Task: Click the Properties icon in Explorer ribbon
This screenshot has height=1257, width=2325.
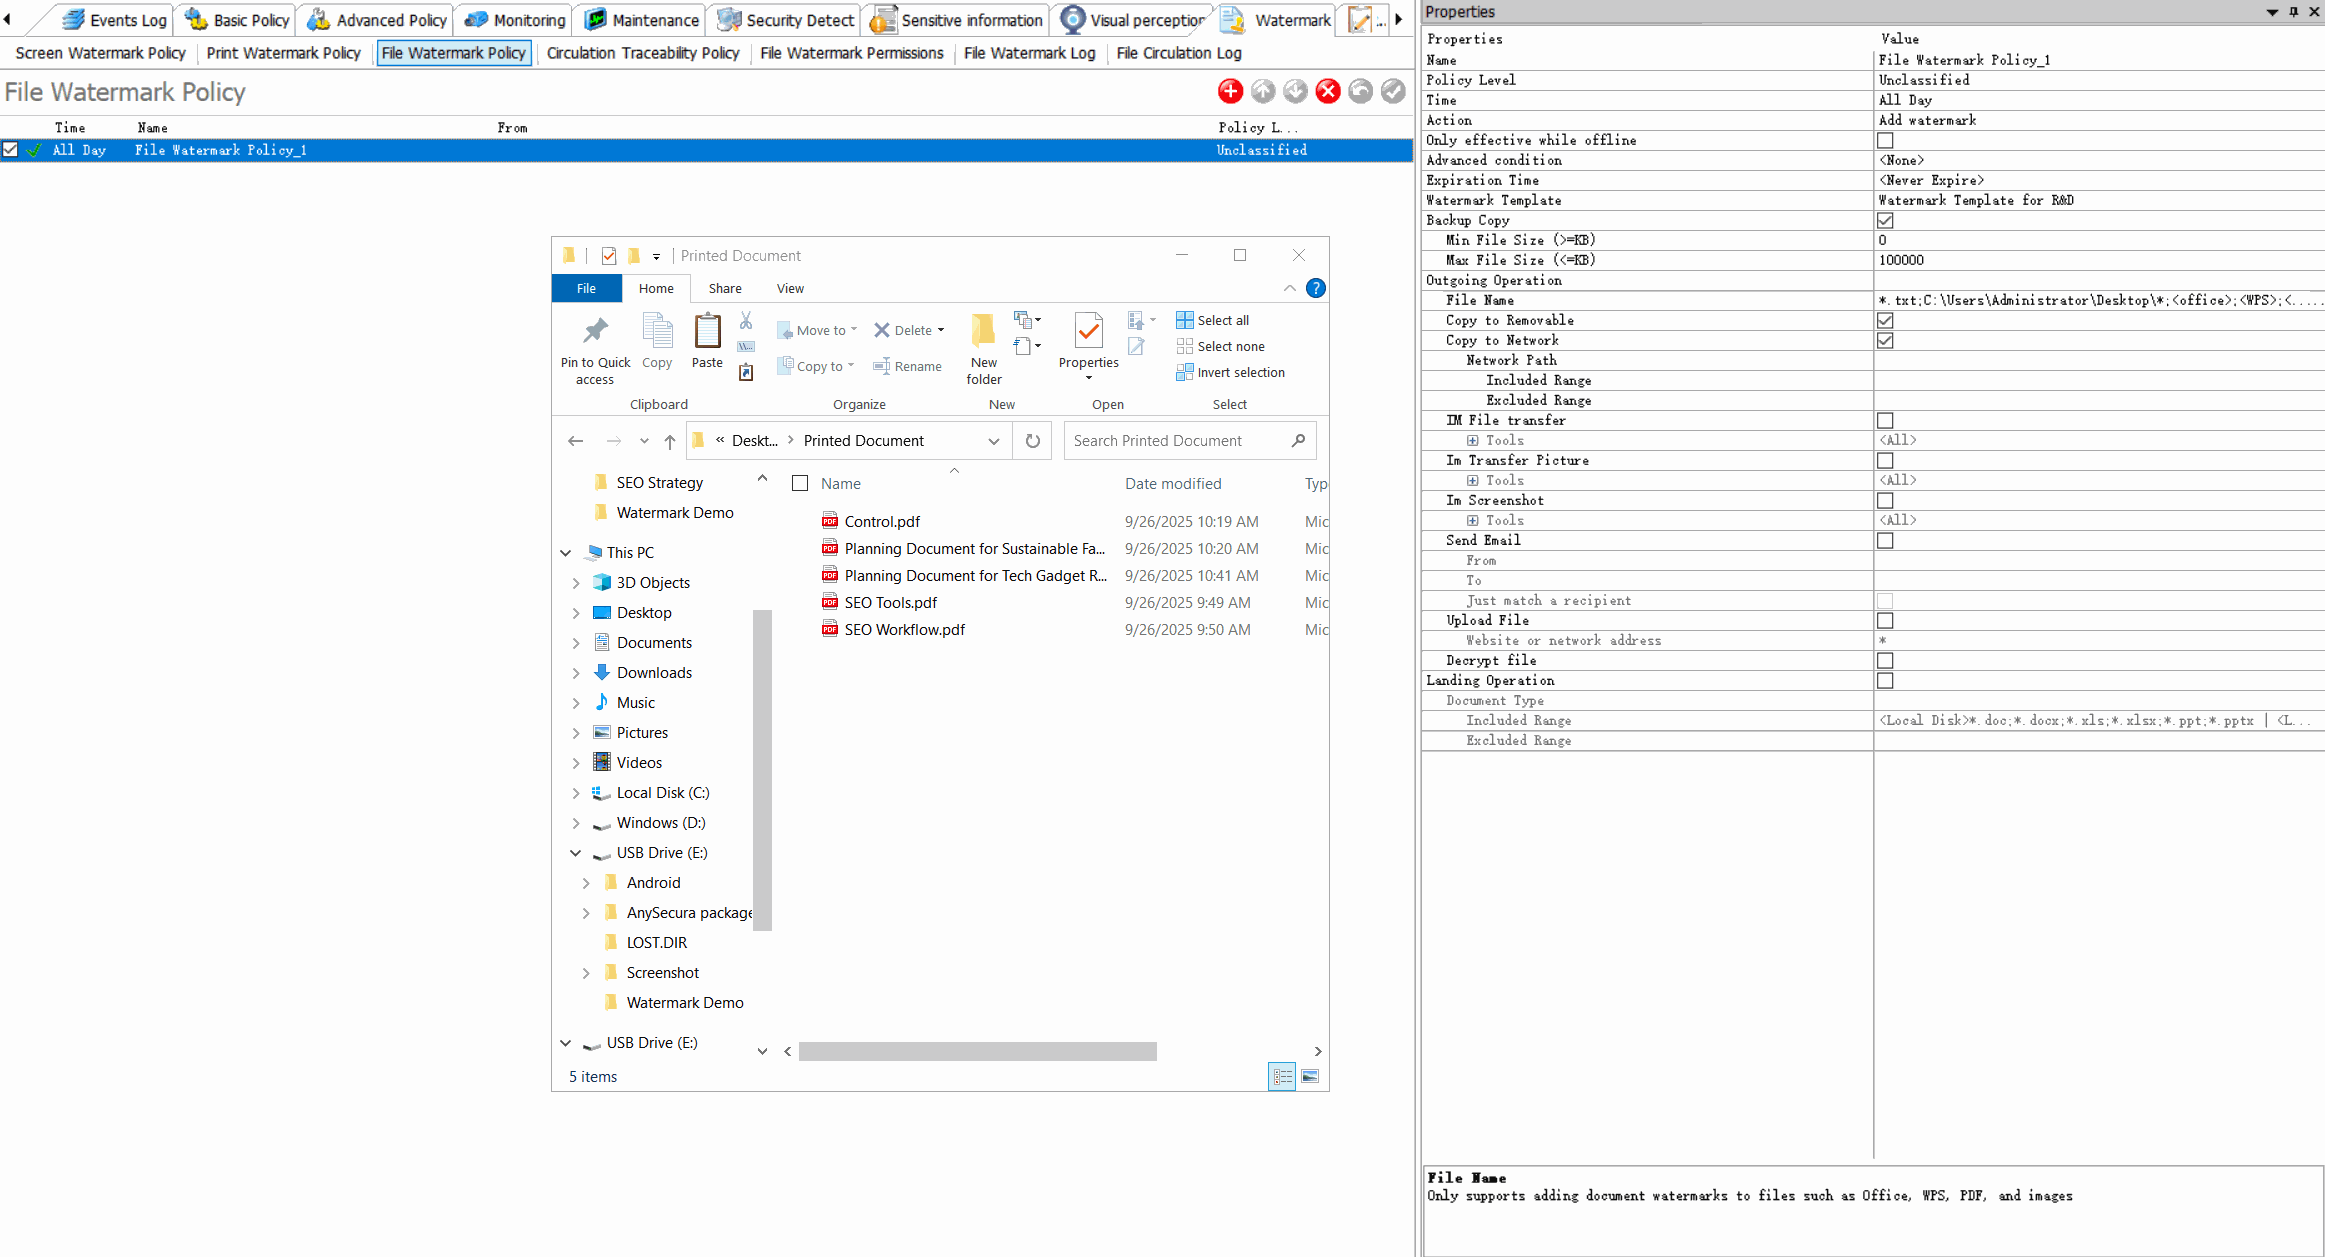Action: click(1088, 332)
